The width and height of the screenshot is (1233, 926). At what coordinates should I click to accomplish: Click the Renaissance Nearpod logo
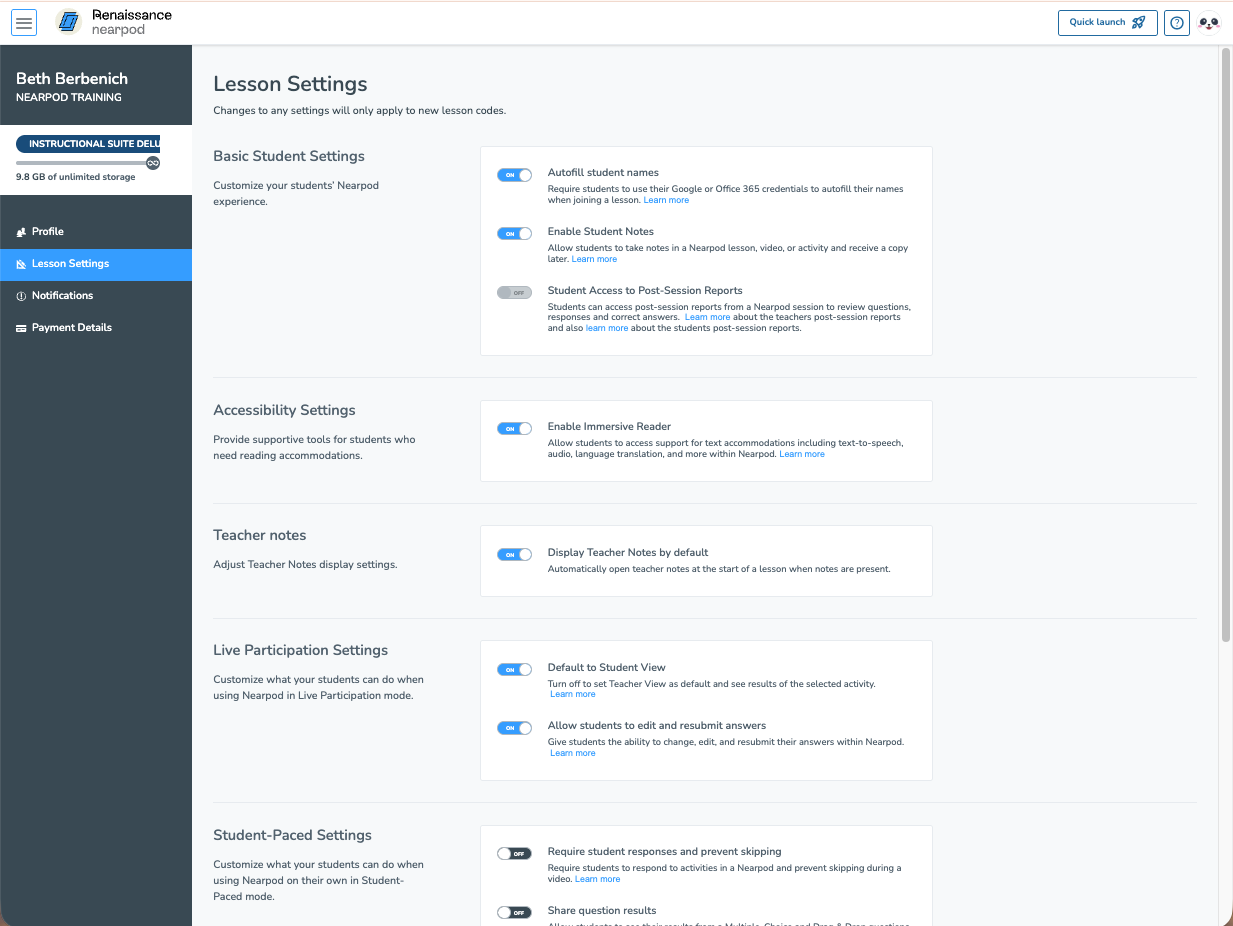[x=113, y=22]
